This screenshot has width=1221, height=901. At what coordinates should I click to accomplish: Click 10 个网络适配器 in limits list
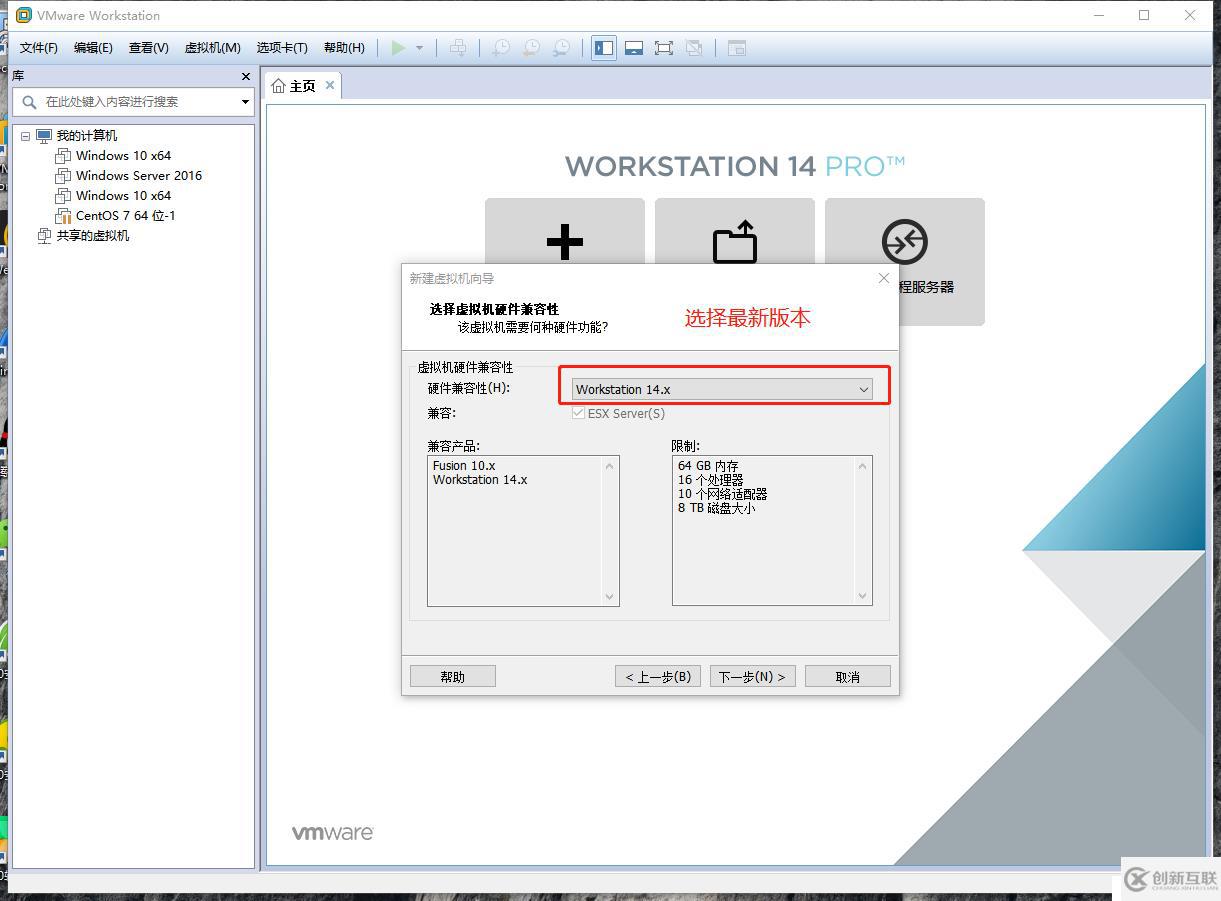[x=723, y=494]
